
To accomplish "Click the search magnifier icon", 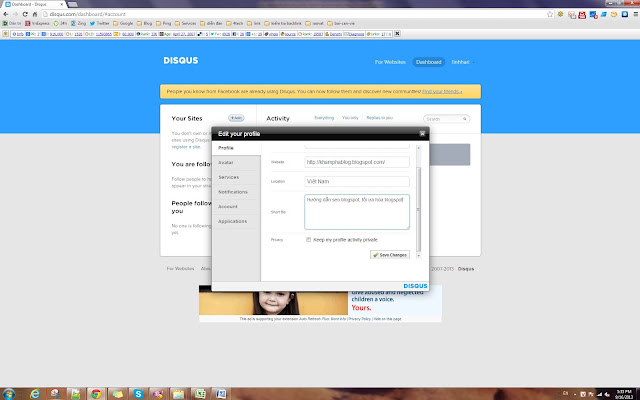I will click(464, 119).
